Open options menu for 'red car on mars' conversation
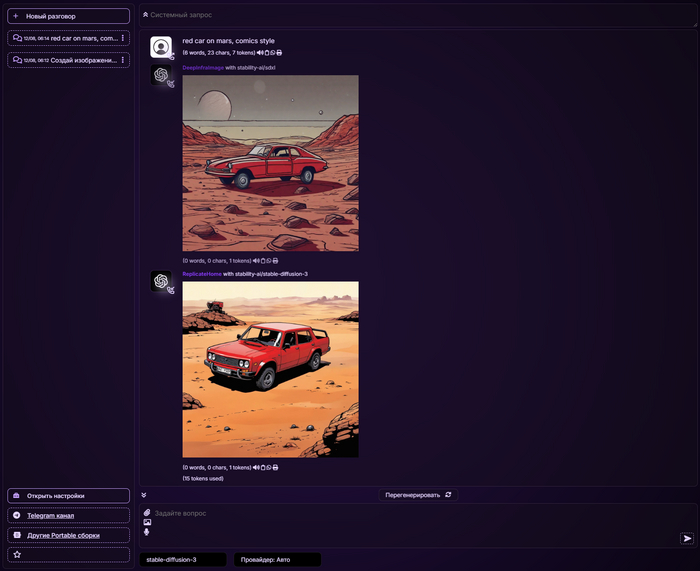Image resolution: width=700 pixels, height=571 pixels. (122, 38)
